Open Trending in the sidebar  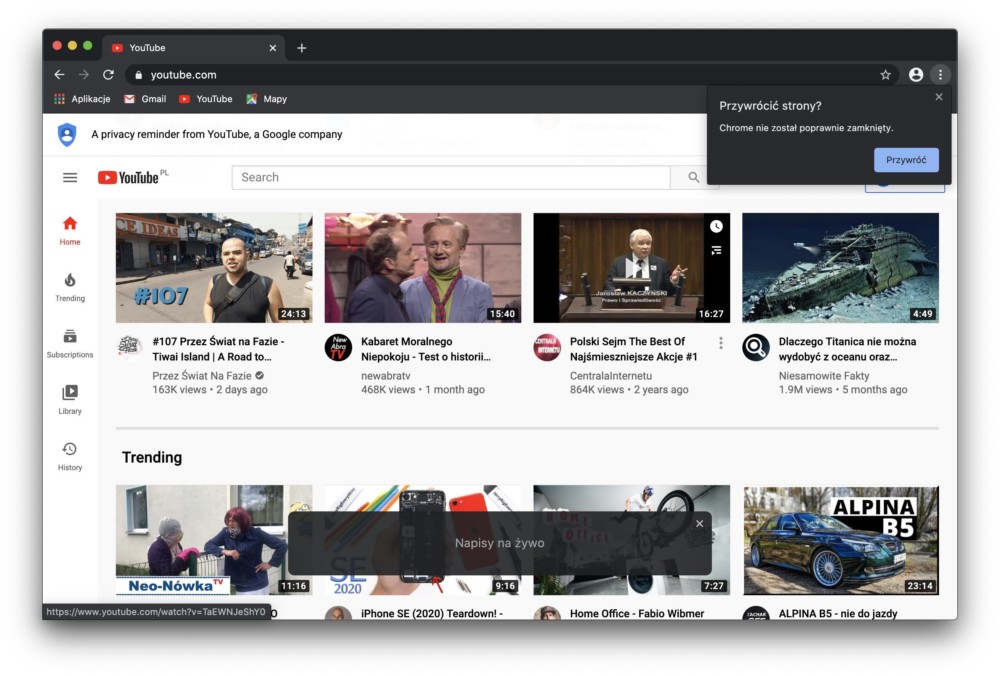[x=70, y=287]
